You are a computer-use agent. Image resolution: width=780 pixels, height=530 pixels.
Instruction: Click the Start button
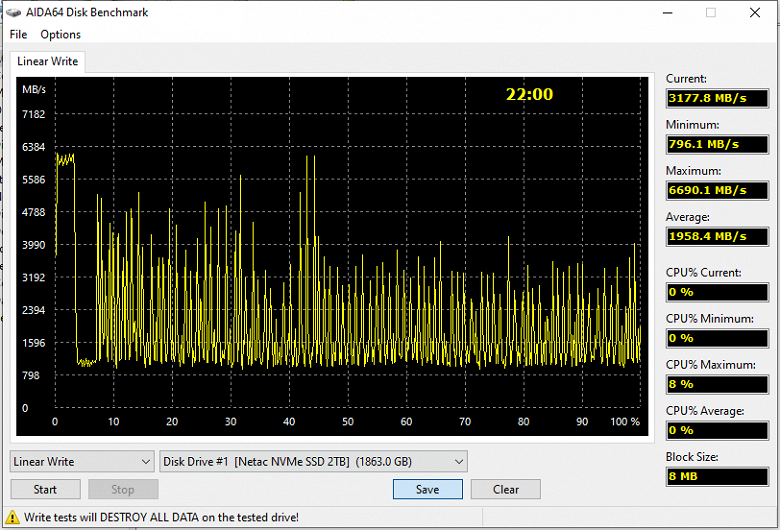click(45, 489)
